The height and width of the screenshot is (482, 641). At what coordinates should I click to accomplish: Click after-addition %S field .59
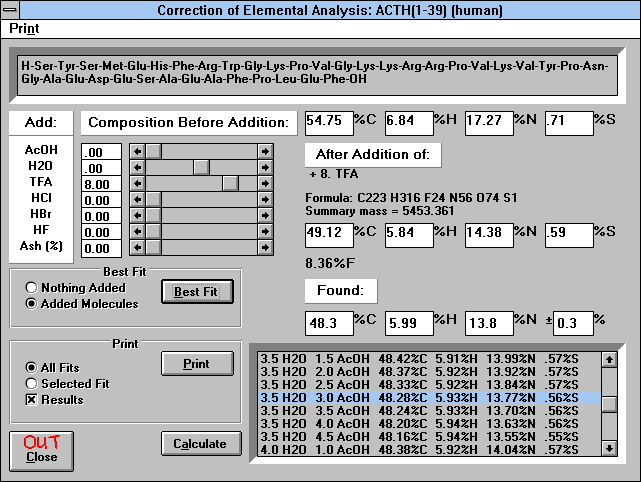click(569, 235)
